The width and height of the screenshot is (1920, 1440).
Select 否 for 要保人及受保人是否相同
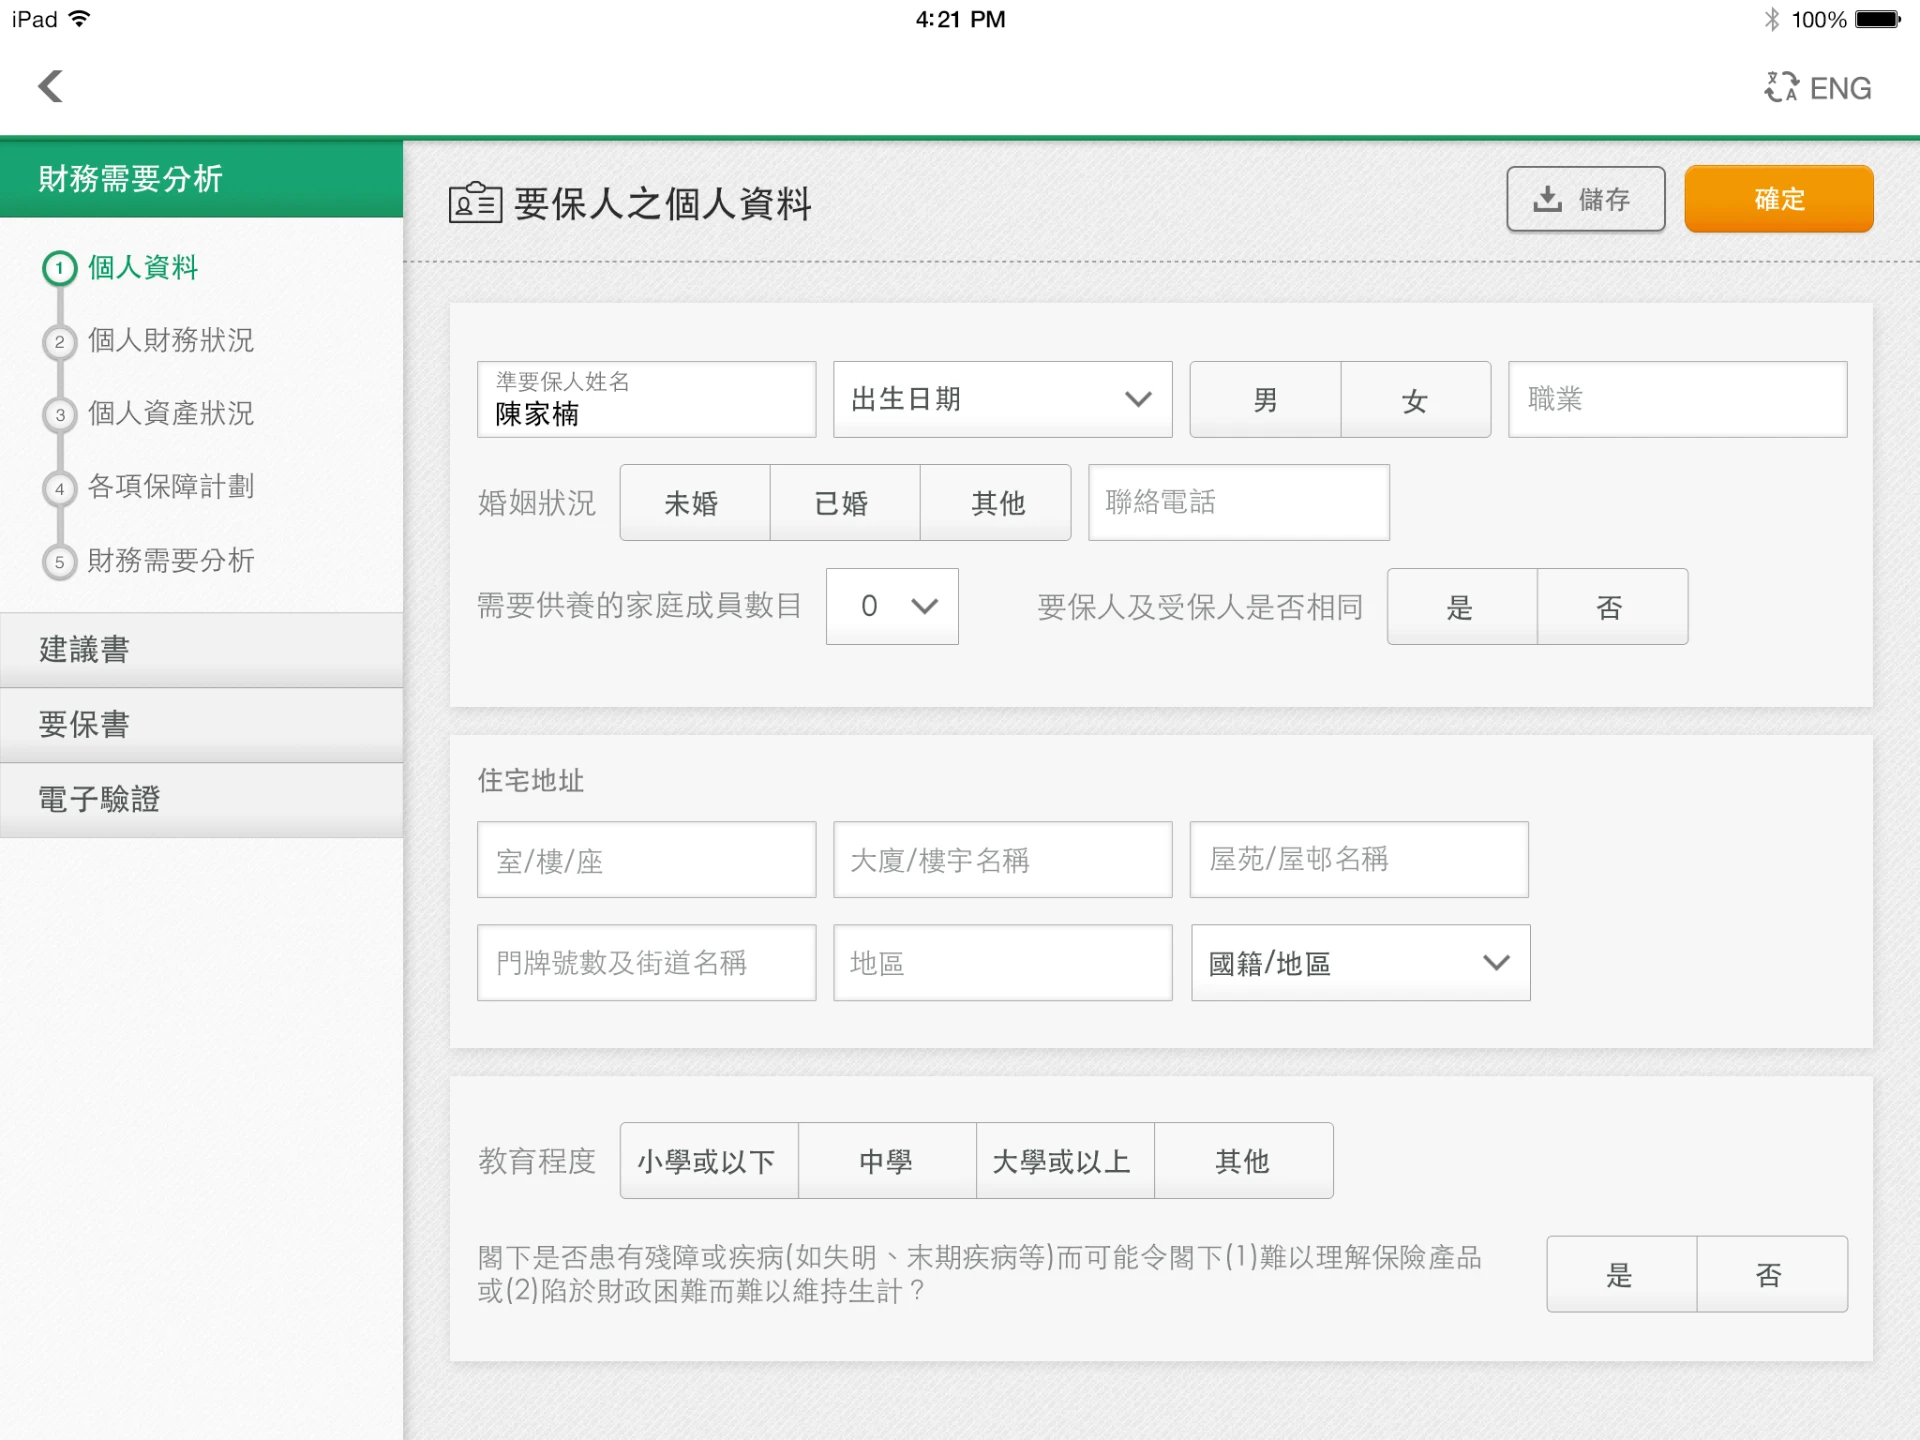point(1613,606)
